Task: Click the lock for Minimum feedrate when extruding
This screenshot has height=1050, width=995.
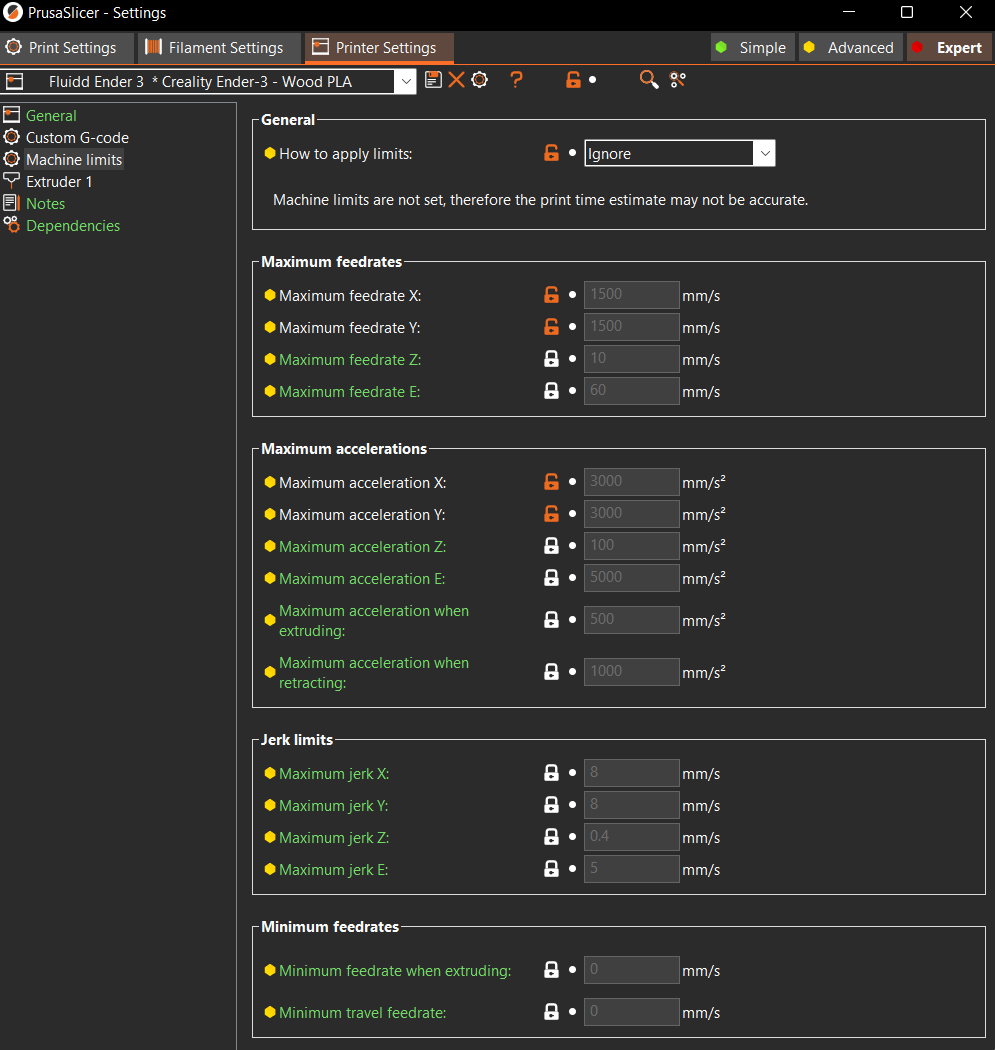Action: point(551,970)
